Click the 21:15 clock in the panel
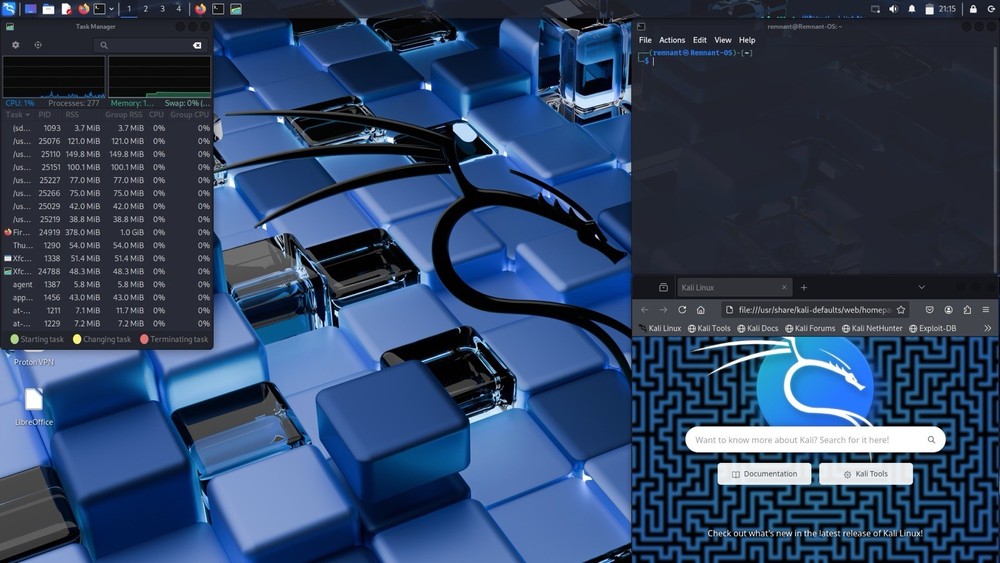The width and height of the screenshot is (1000, 563). pos(947,9)
